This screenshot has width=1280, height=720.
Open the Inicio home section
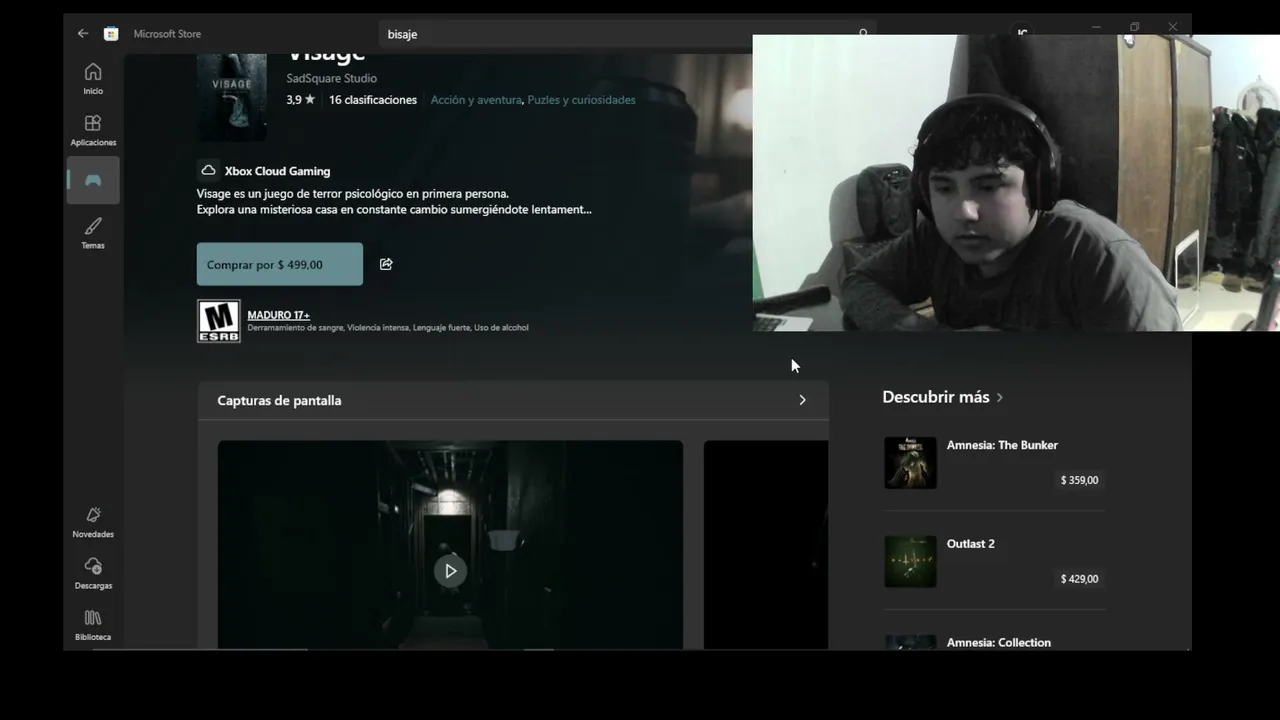[93, 78]
